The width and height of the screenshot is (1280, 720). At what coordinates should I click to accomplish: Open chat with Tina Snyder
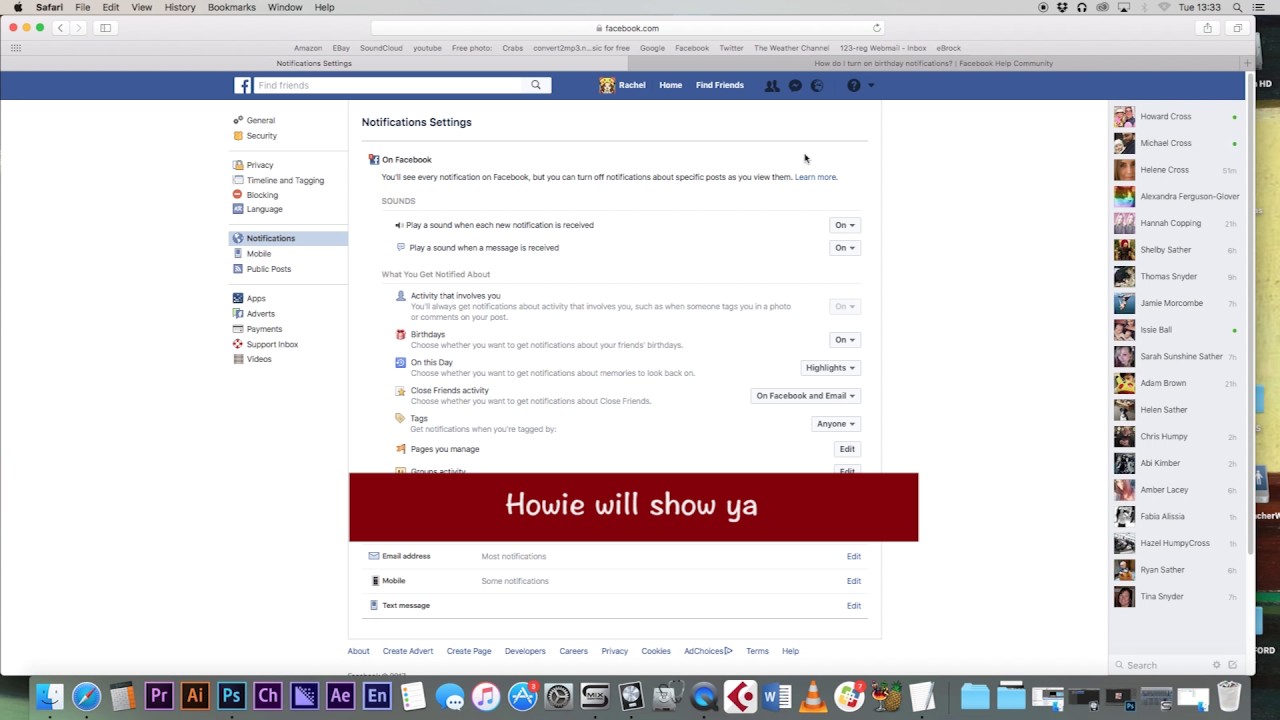(x=1176, y=596)
